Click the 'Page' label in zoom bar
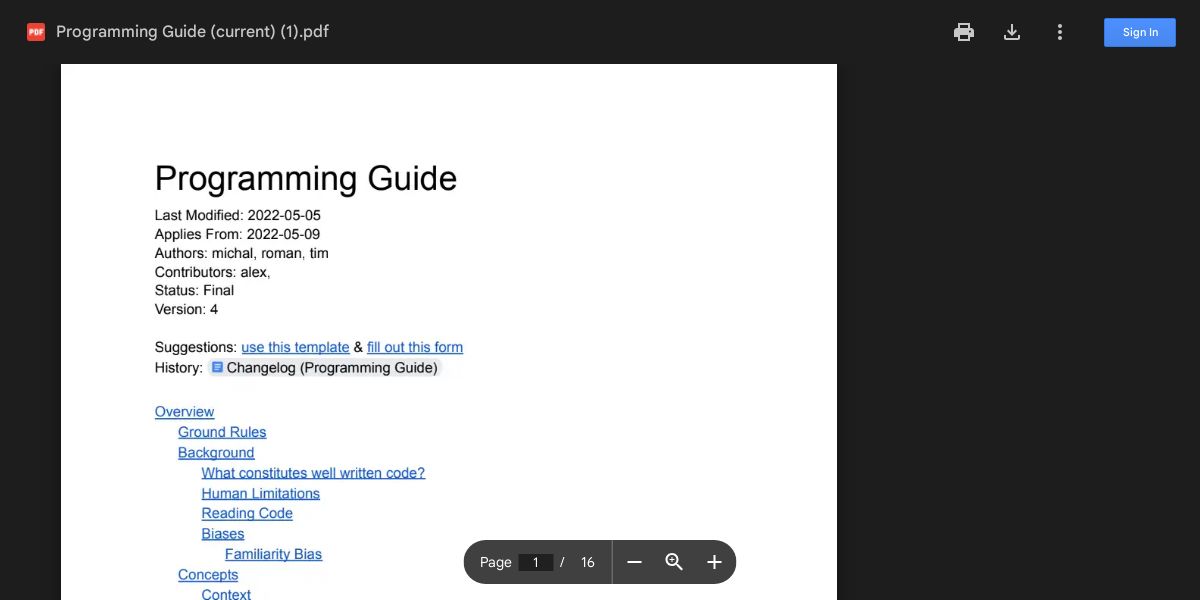Screen dimensions: 1200x600 (496, 562)
